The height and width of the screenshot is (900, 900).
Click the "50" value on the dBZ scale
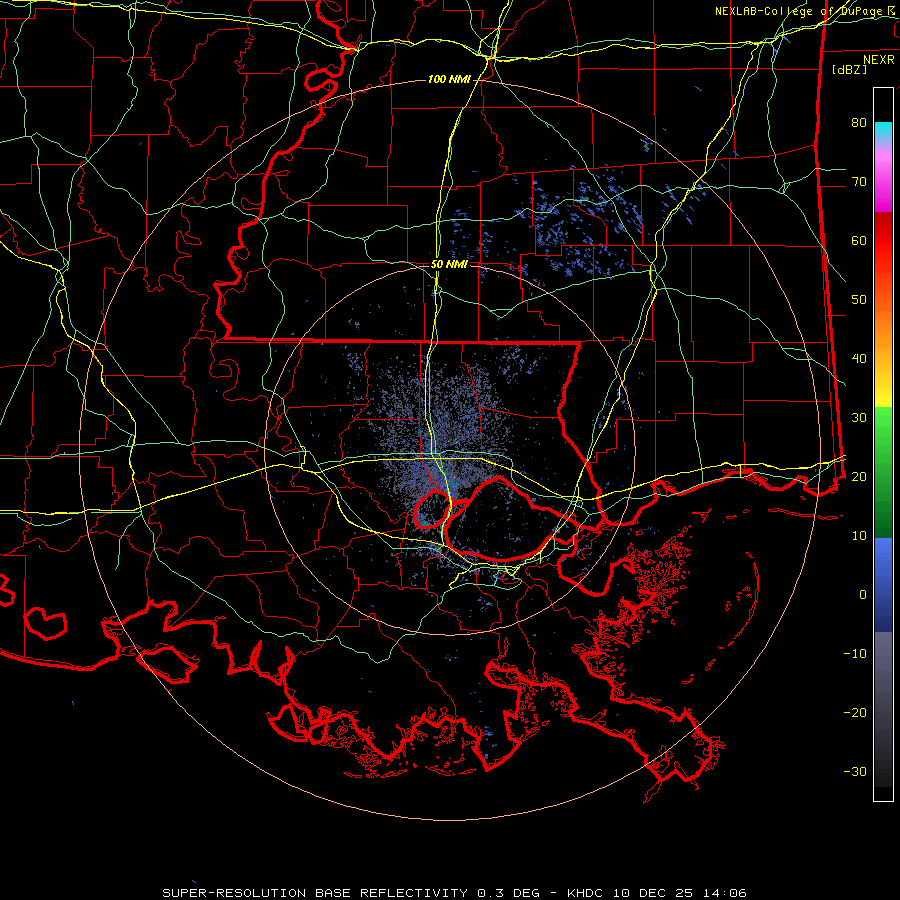(859, 300)
